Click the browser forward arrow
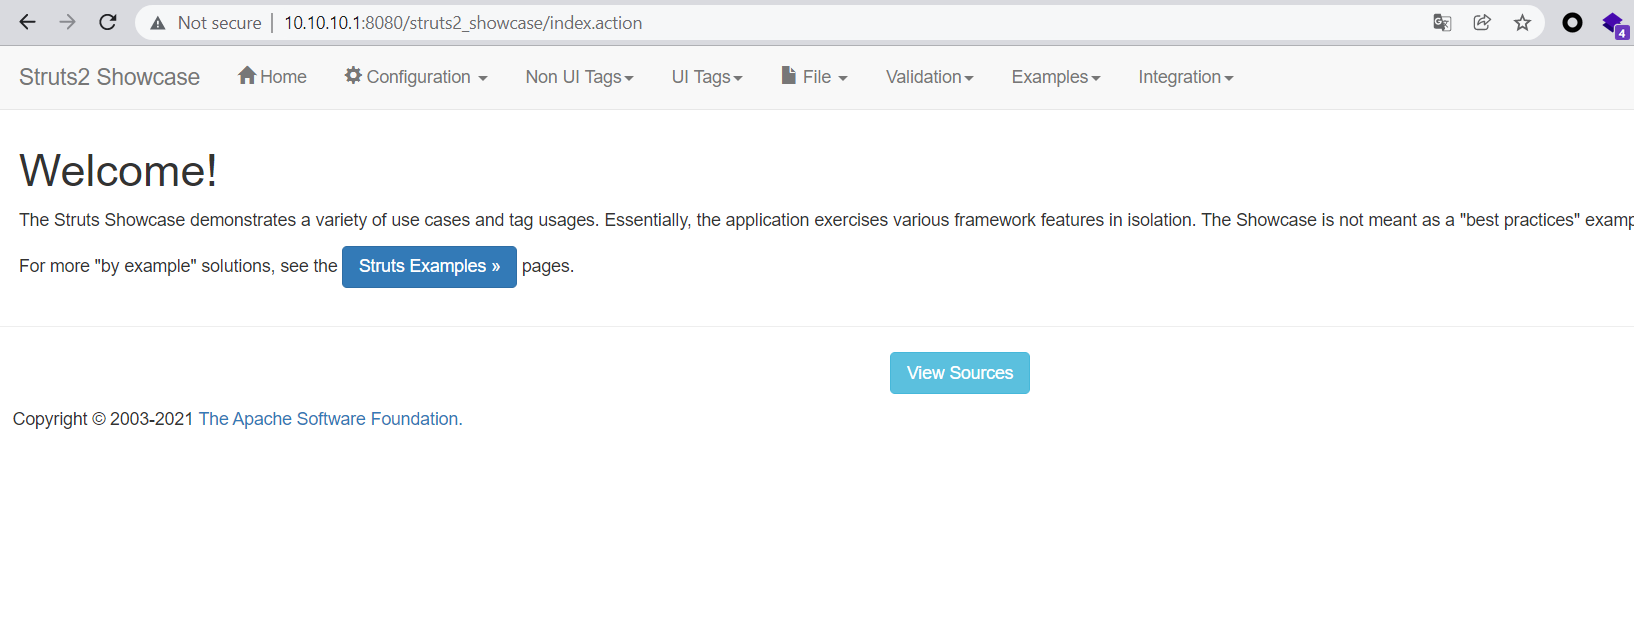This screenshot has height=638, width=1634. point(67,22)
